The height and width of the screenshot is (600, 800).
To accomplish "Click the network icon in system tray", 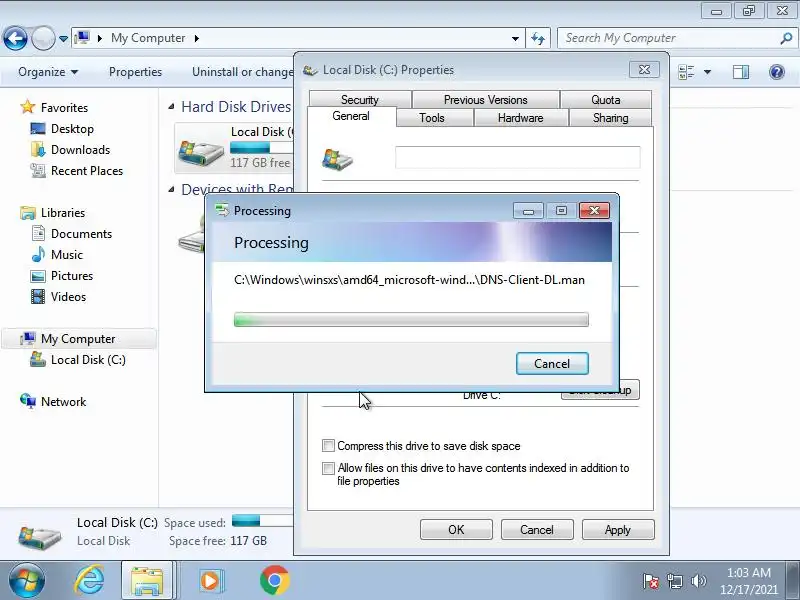I will tap(675, 581).
